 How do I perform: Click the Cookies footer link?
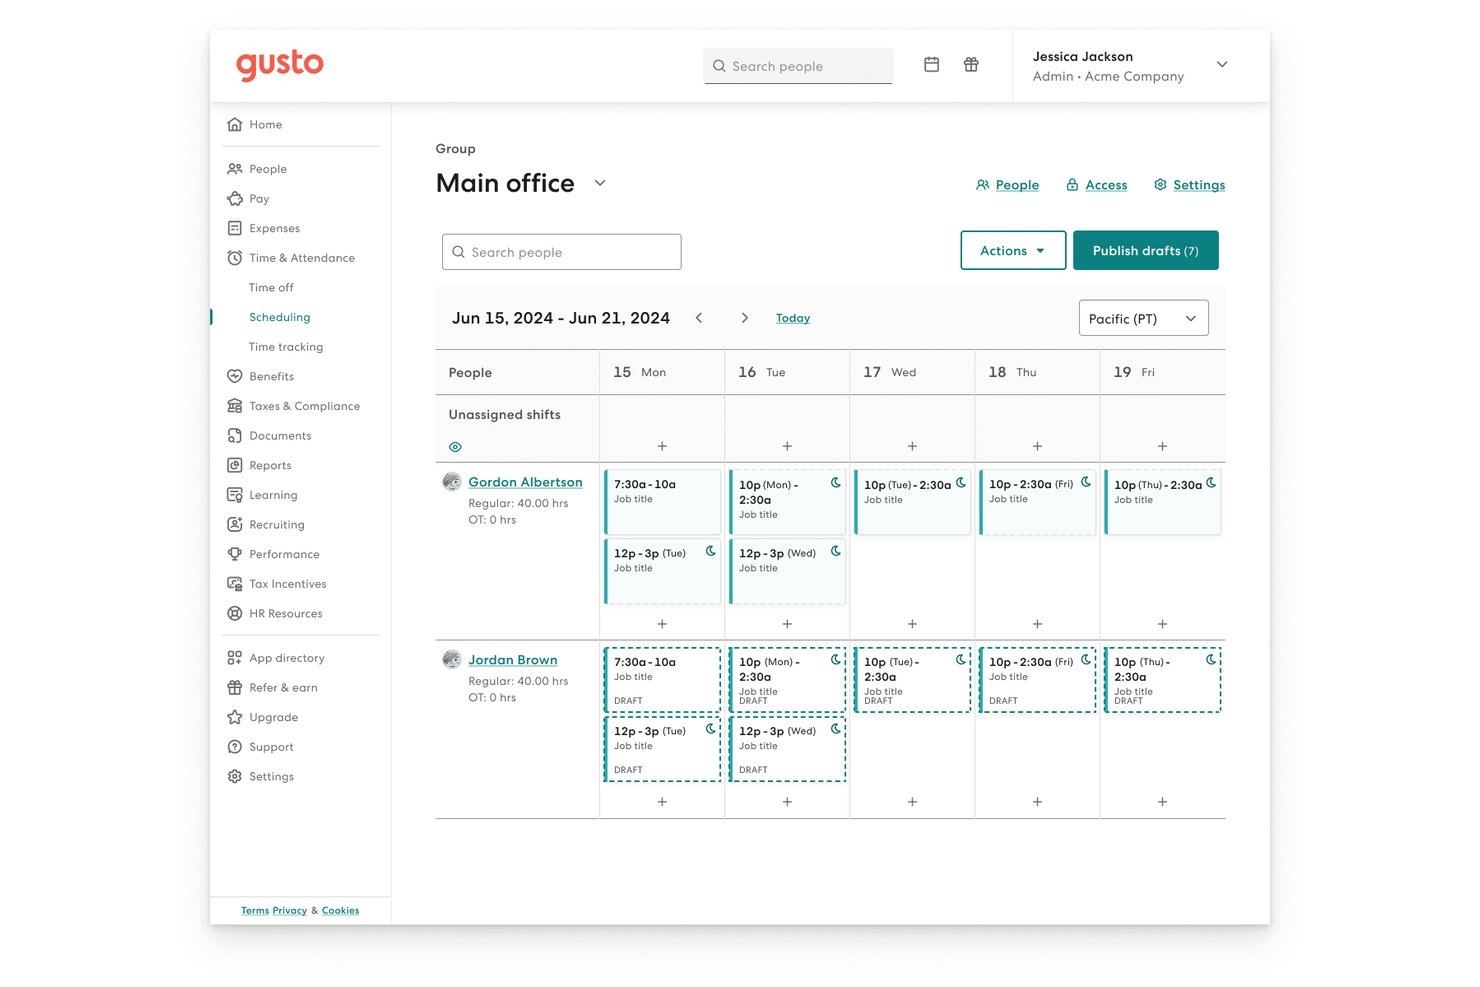coord(341,911)
